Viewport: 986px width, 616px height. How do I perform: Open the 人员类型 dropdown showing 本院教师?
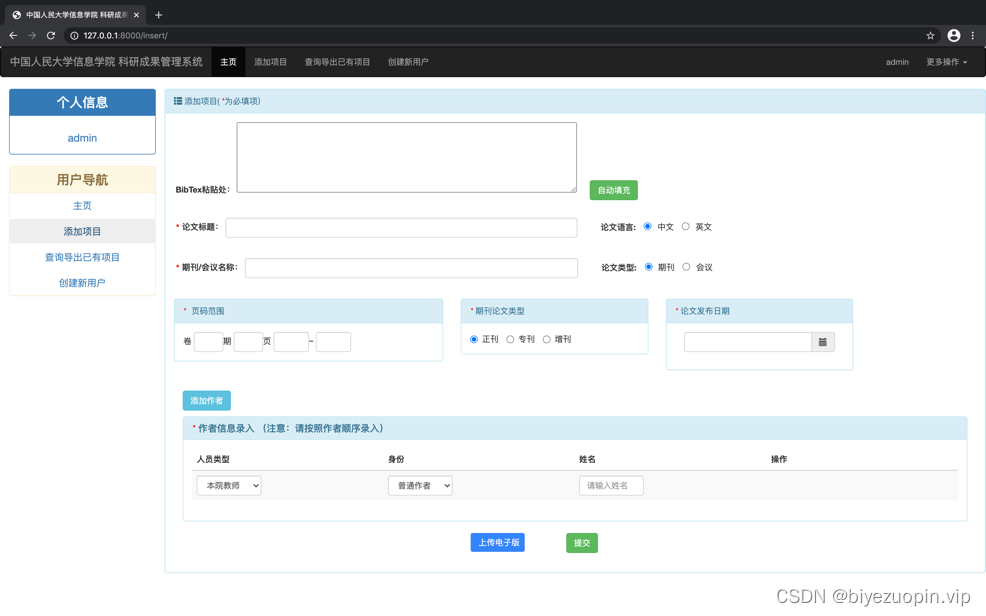228,485
